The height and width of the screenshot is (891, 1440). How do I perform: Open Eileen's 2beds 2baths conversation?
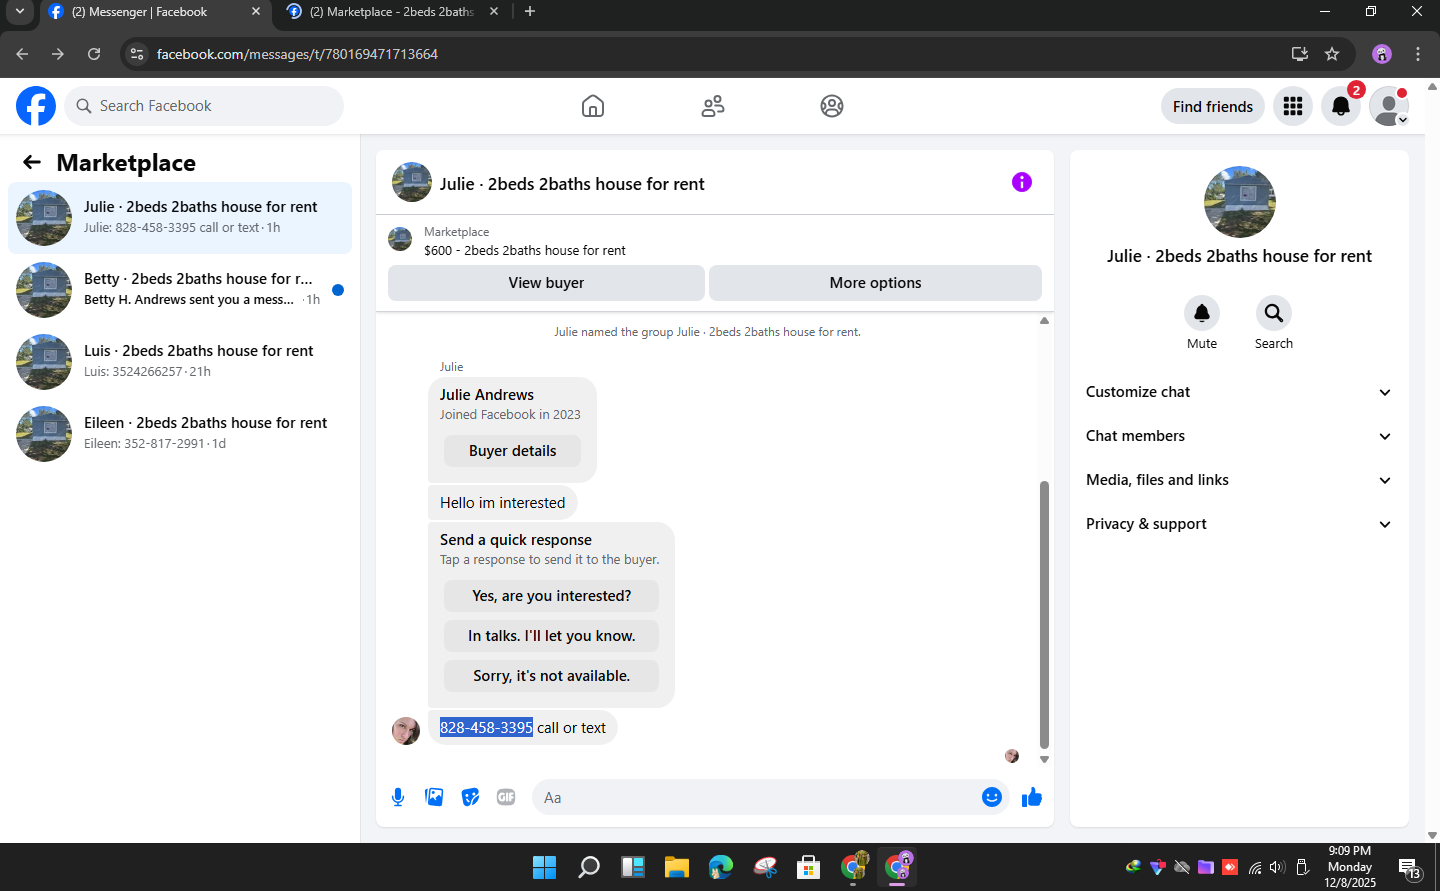pos(180,434)
